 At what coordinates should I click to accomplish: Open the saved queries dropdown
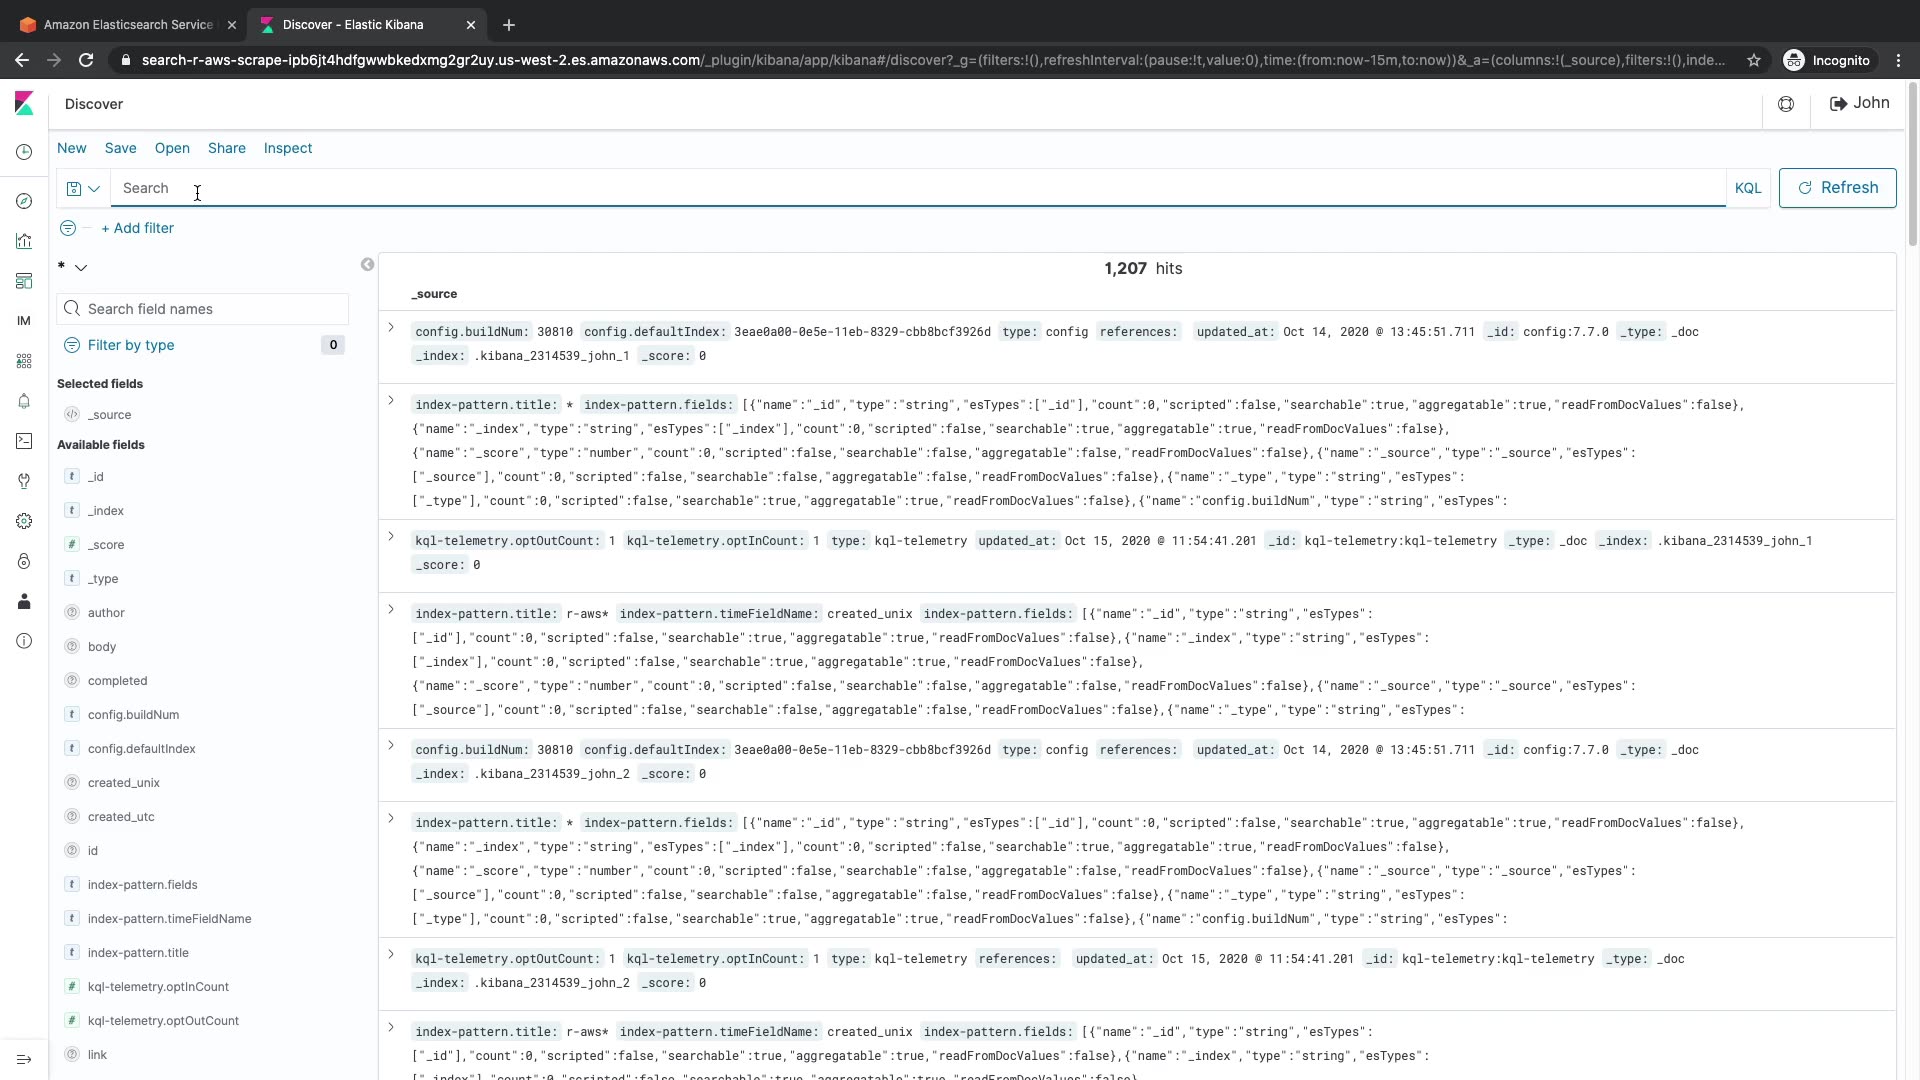pyautogui.click(x=83, y=188)
